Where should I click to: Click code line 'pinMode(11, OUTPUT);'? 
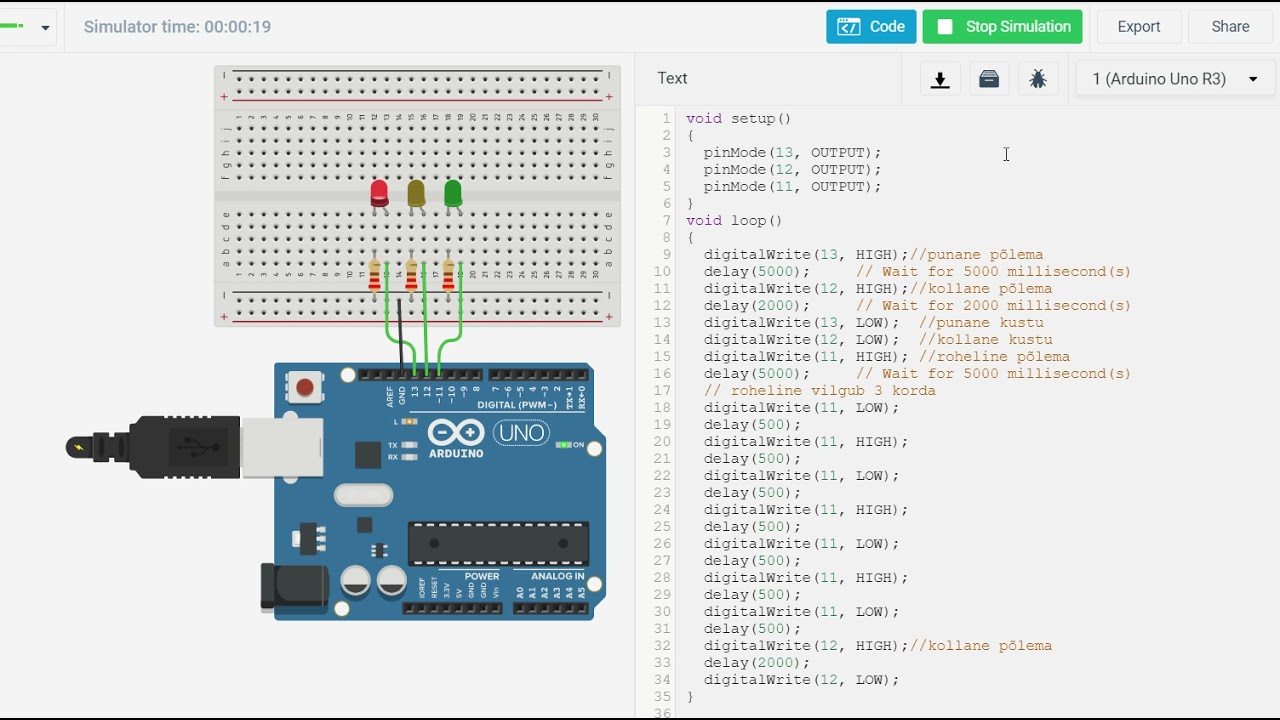pos(792,186)
